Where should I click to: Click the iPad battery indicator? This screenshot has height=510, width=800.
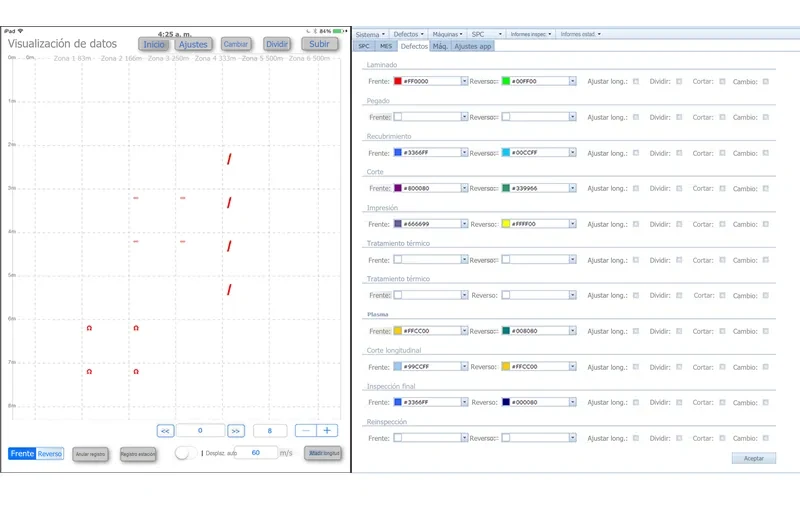click(x=339, y=31)
